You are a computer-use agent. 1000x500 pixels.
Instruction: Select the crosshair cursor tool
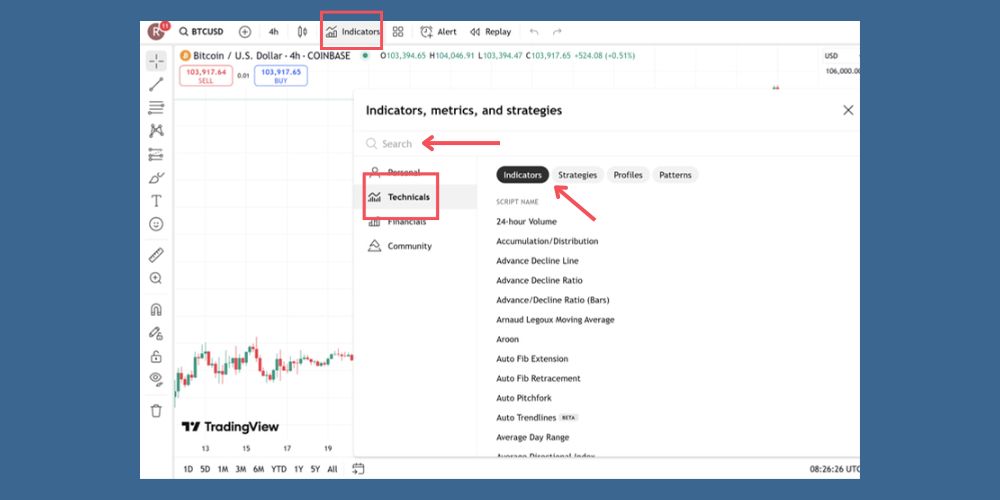tap(156, 61)
